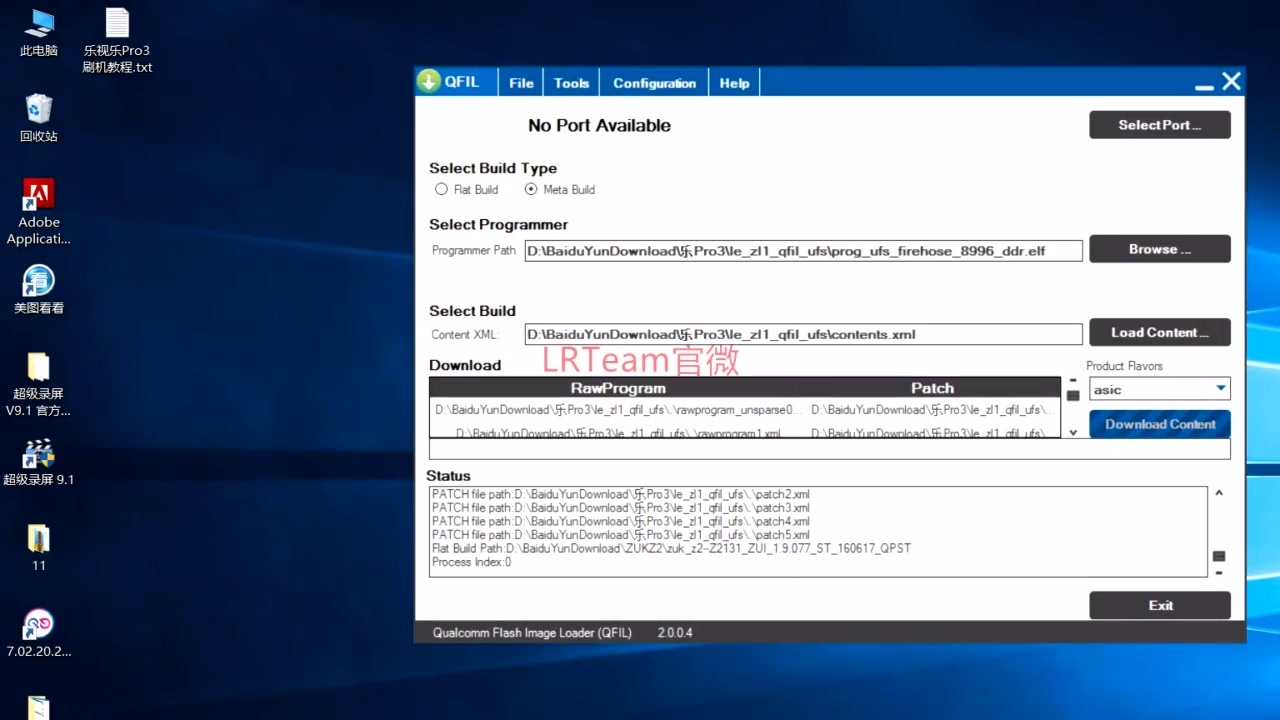Close the QFIL window
The image size is (1280, 720).
click(1232, 82)
